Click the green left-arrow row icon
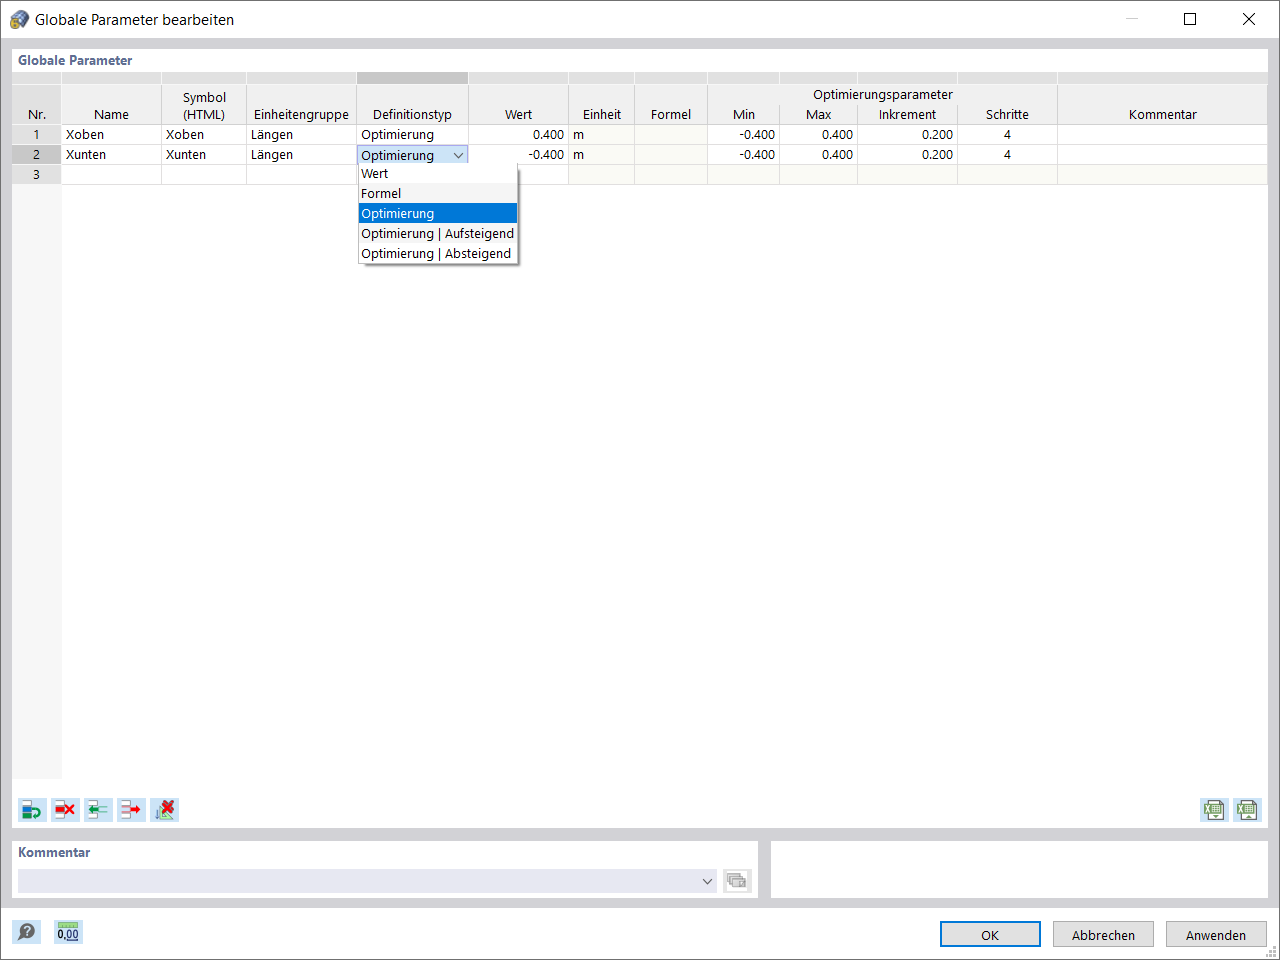 [x=98, y=810]
